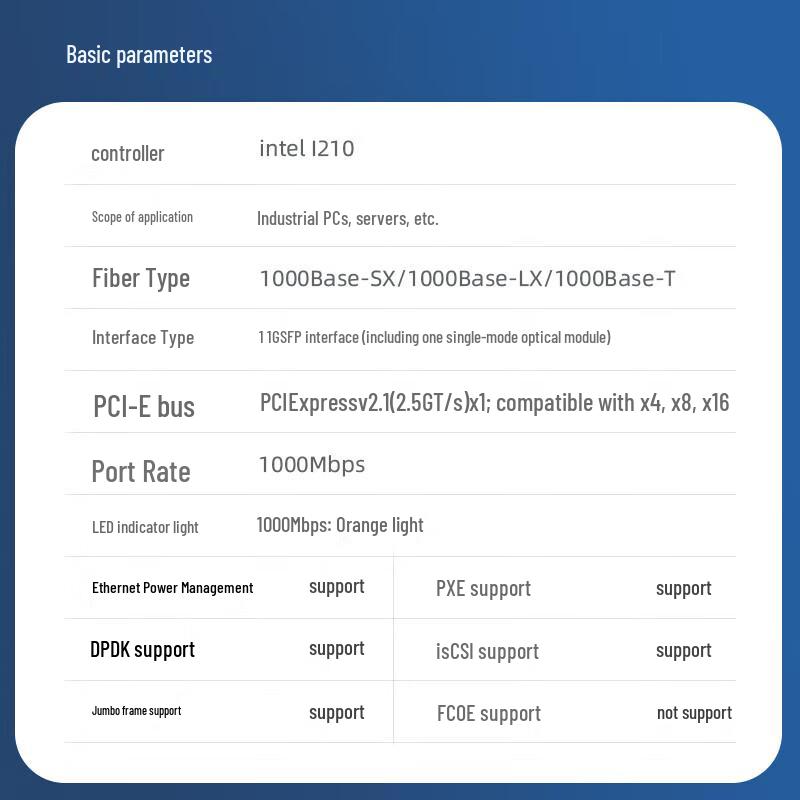
Task: Select the 'DPDK support' label
Action: tap(142, 650)
